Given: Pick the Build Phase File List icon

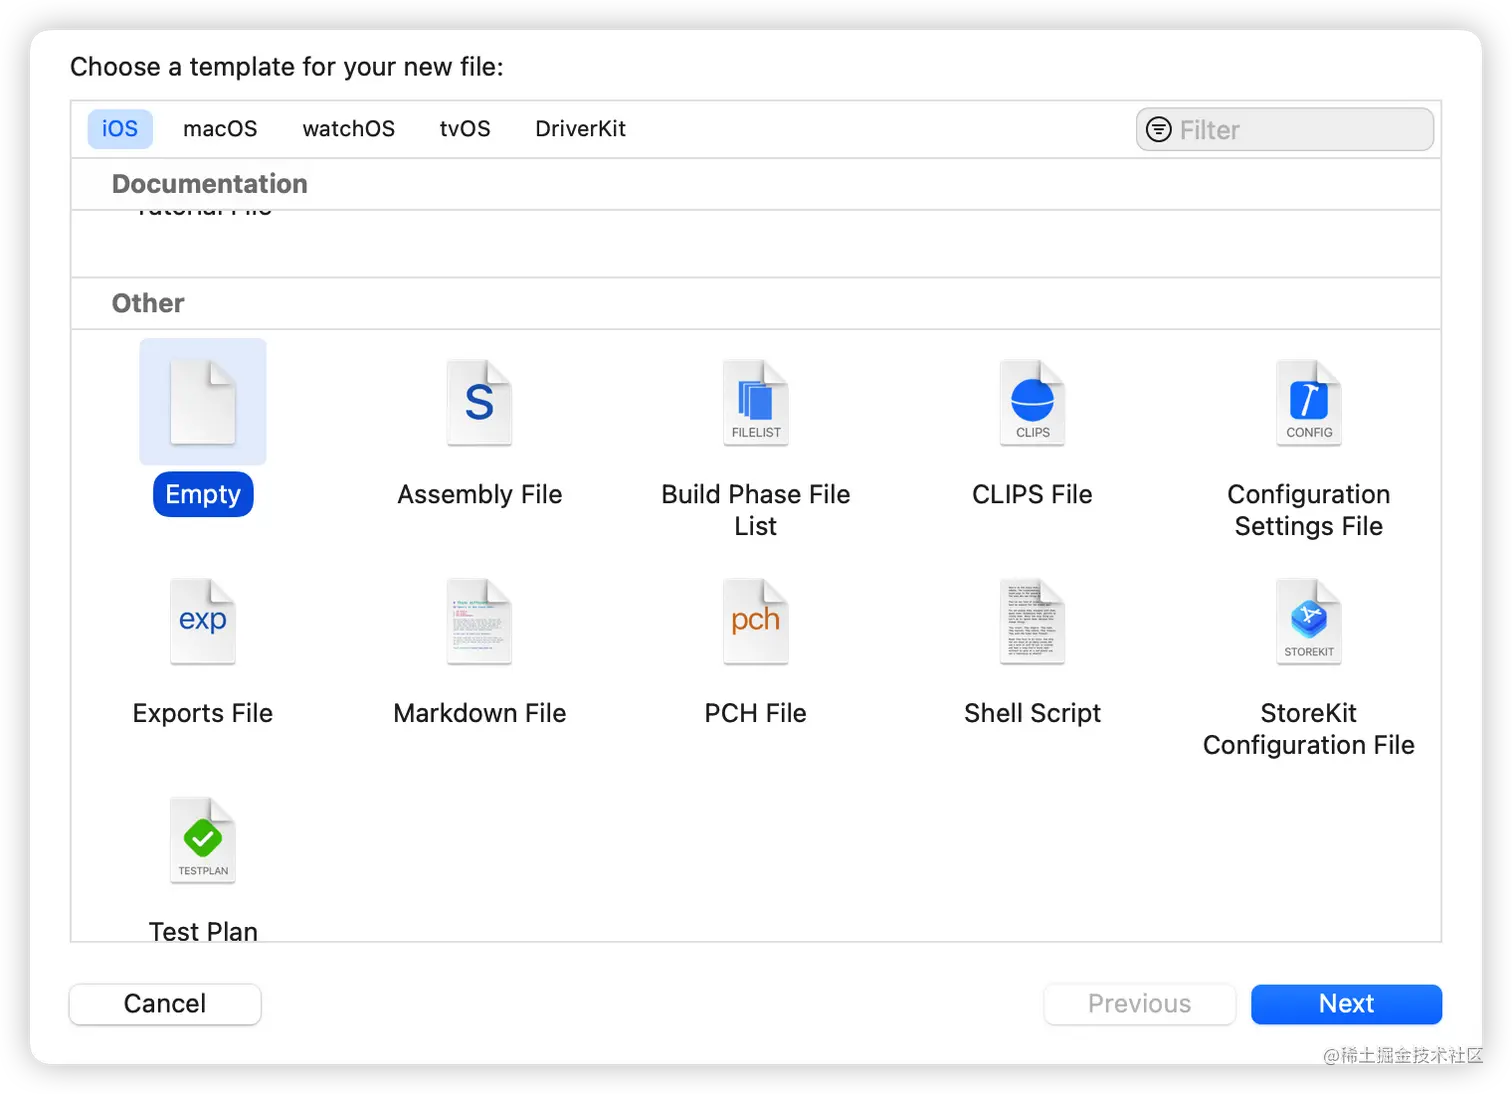Looking at the screenshot, I should tap(756, 402).
